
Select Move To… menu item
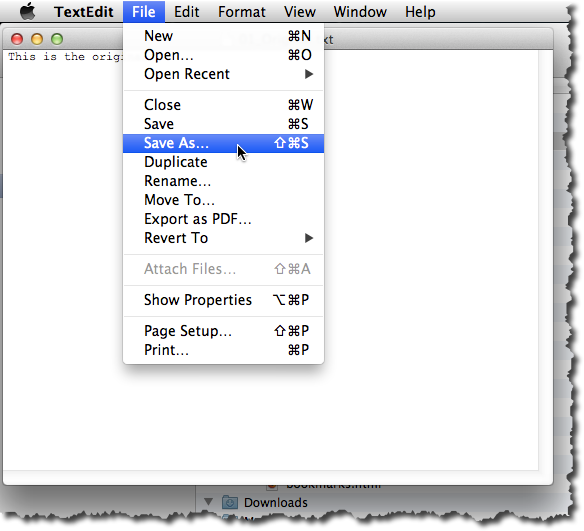(x=223, y=200)
